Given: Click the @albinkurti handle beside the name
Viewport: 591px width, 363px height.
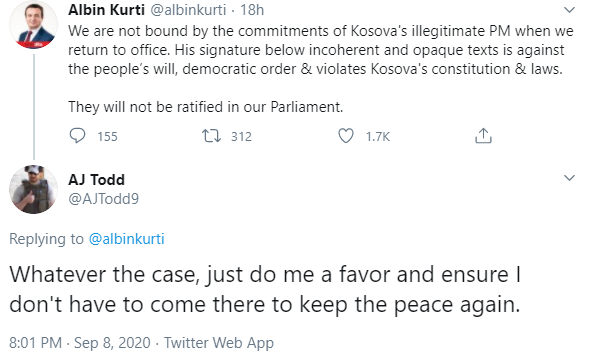Looking at the screenshot, I should point(188,10).
